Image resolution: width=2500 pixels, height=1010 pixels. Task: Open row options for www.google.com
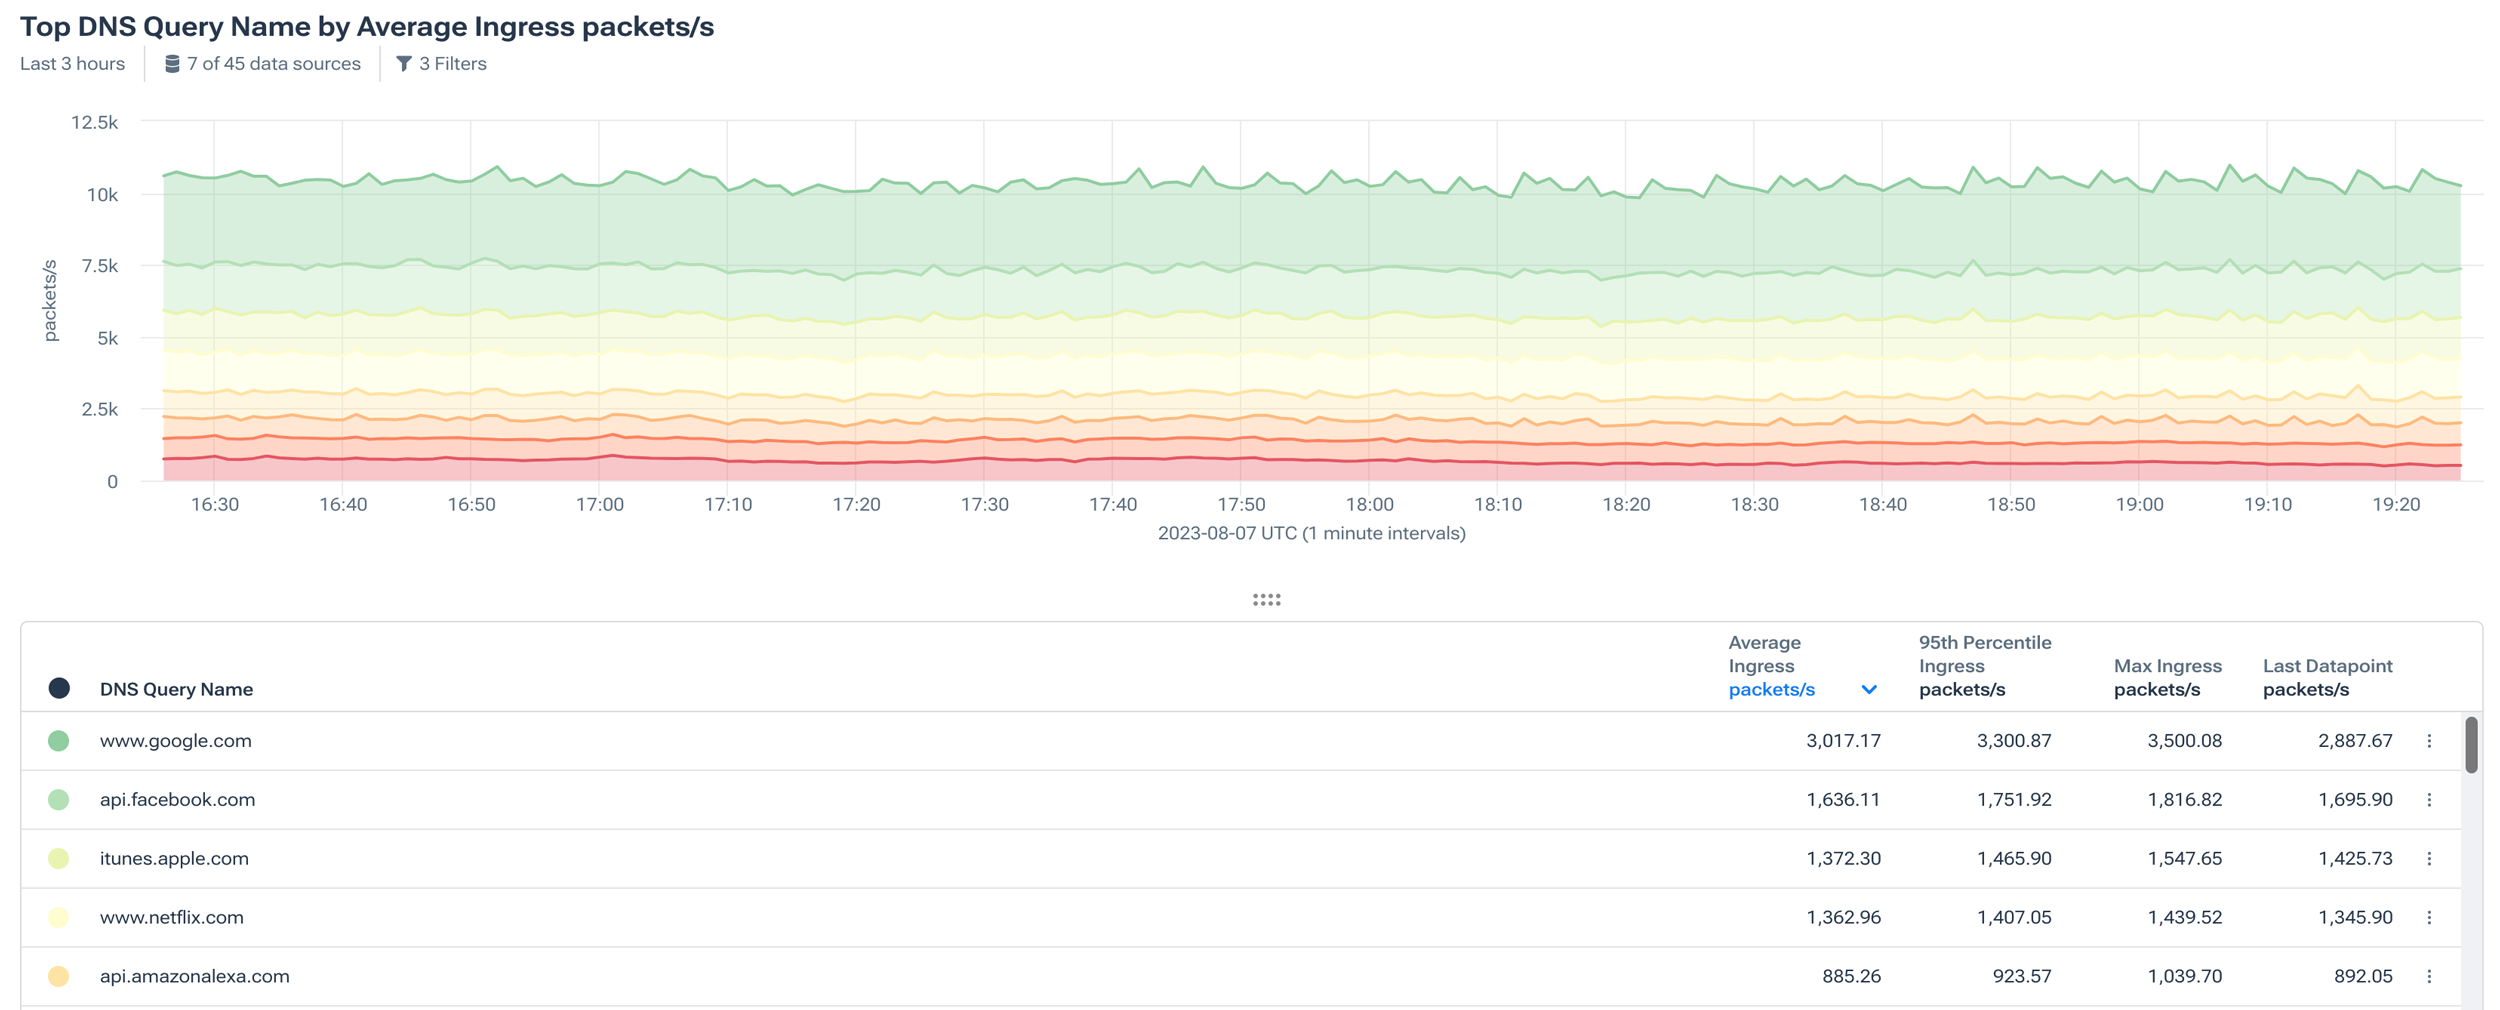point(2432,740)
